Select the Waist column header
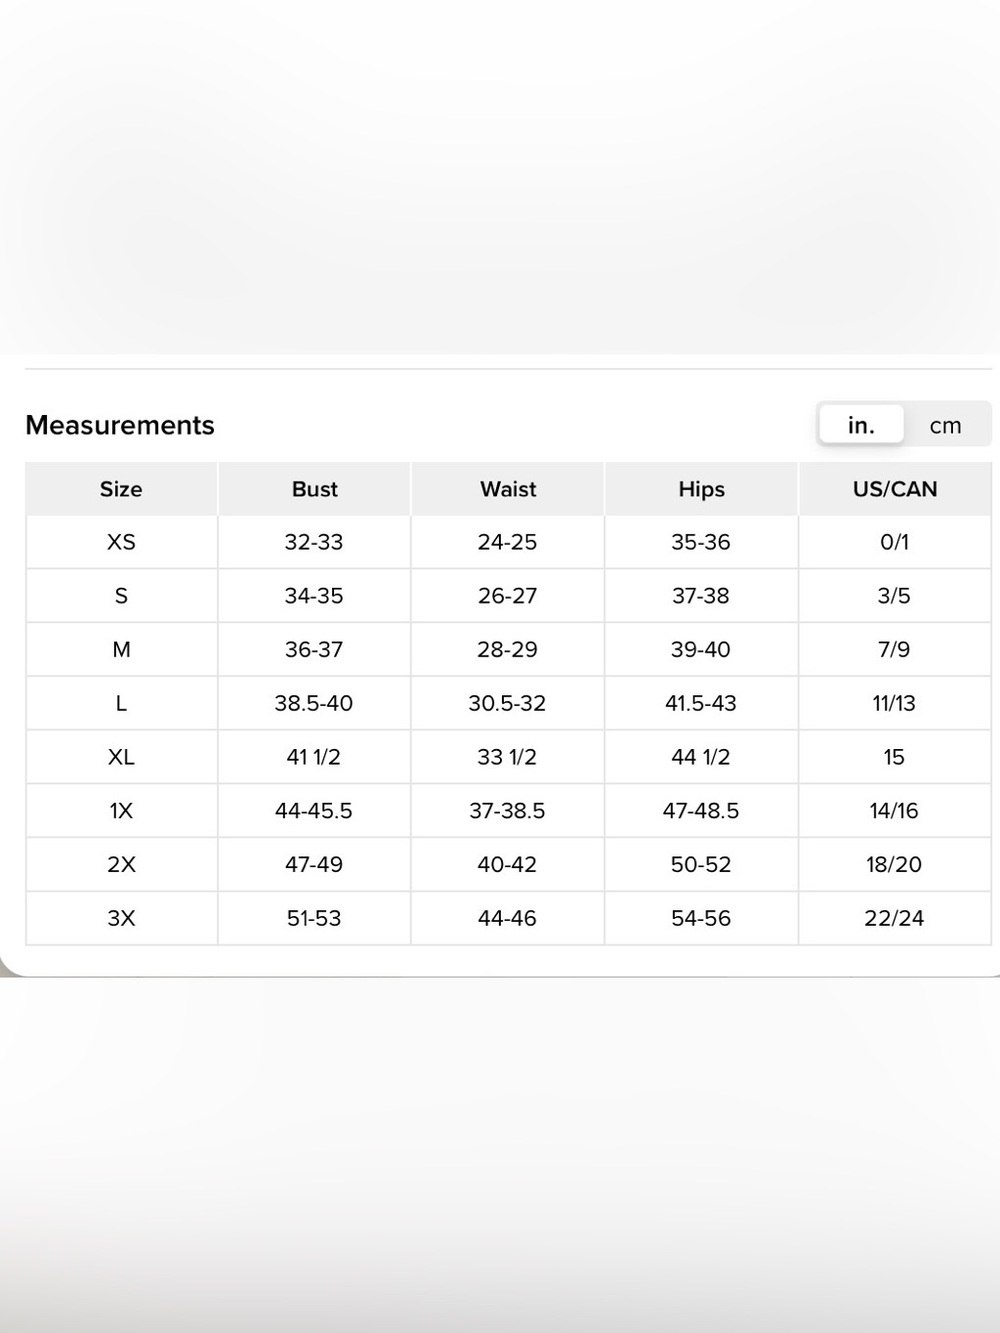Image resolution: width=1000 pixels, height=1333 pixels. tap(508, 489)
